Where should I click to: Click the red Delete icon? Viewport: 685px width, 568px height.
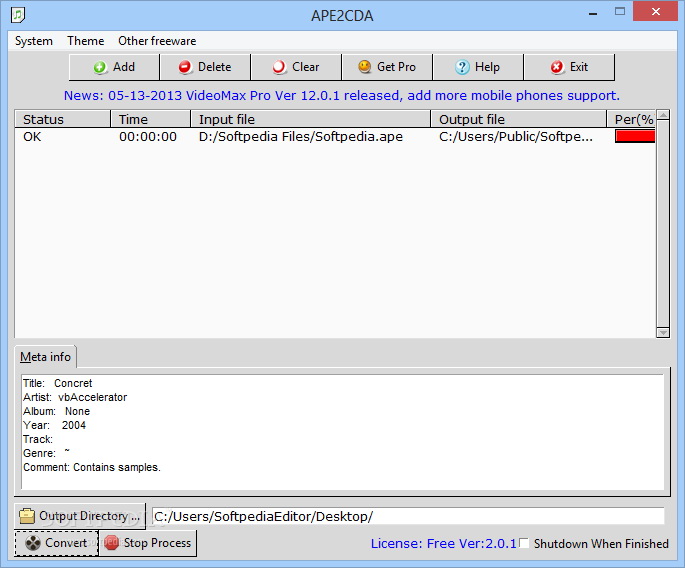[185, 67]
